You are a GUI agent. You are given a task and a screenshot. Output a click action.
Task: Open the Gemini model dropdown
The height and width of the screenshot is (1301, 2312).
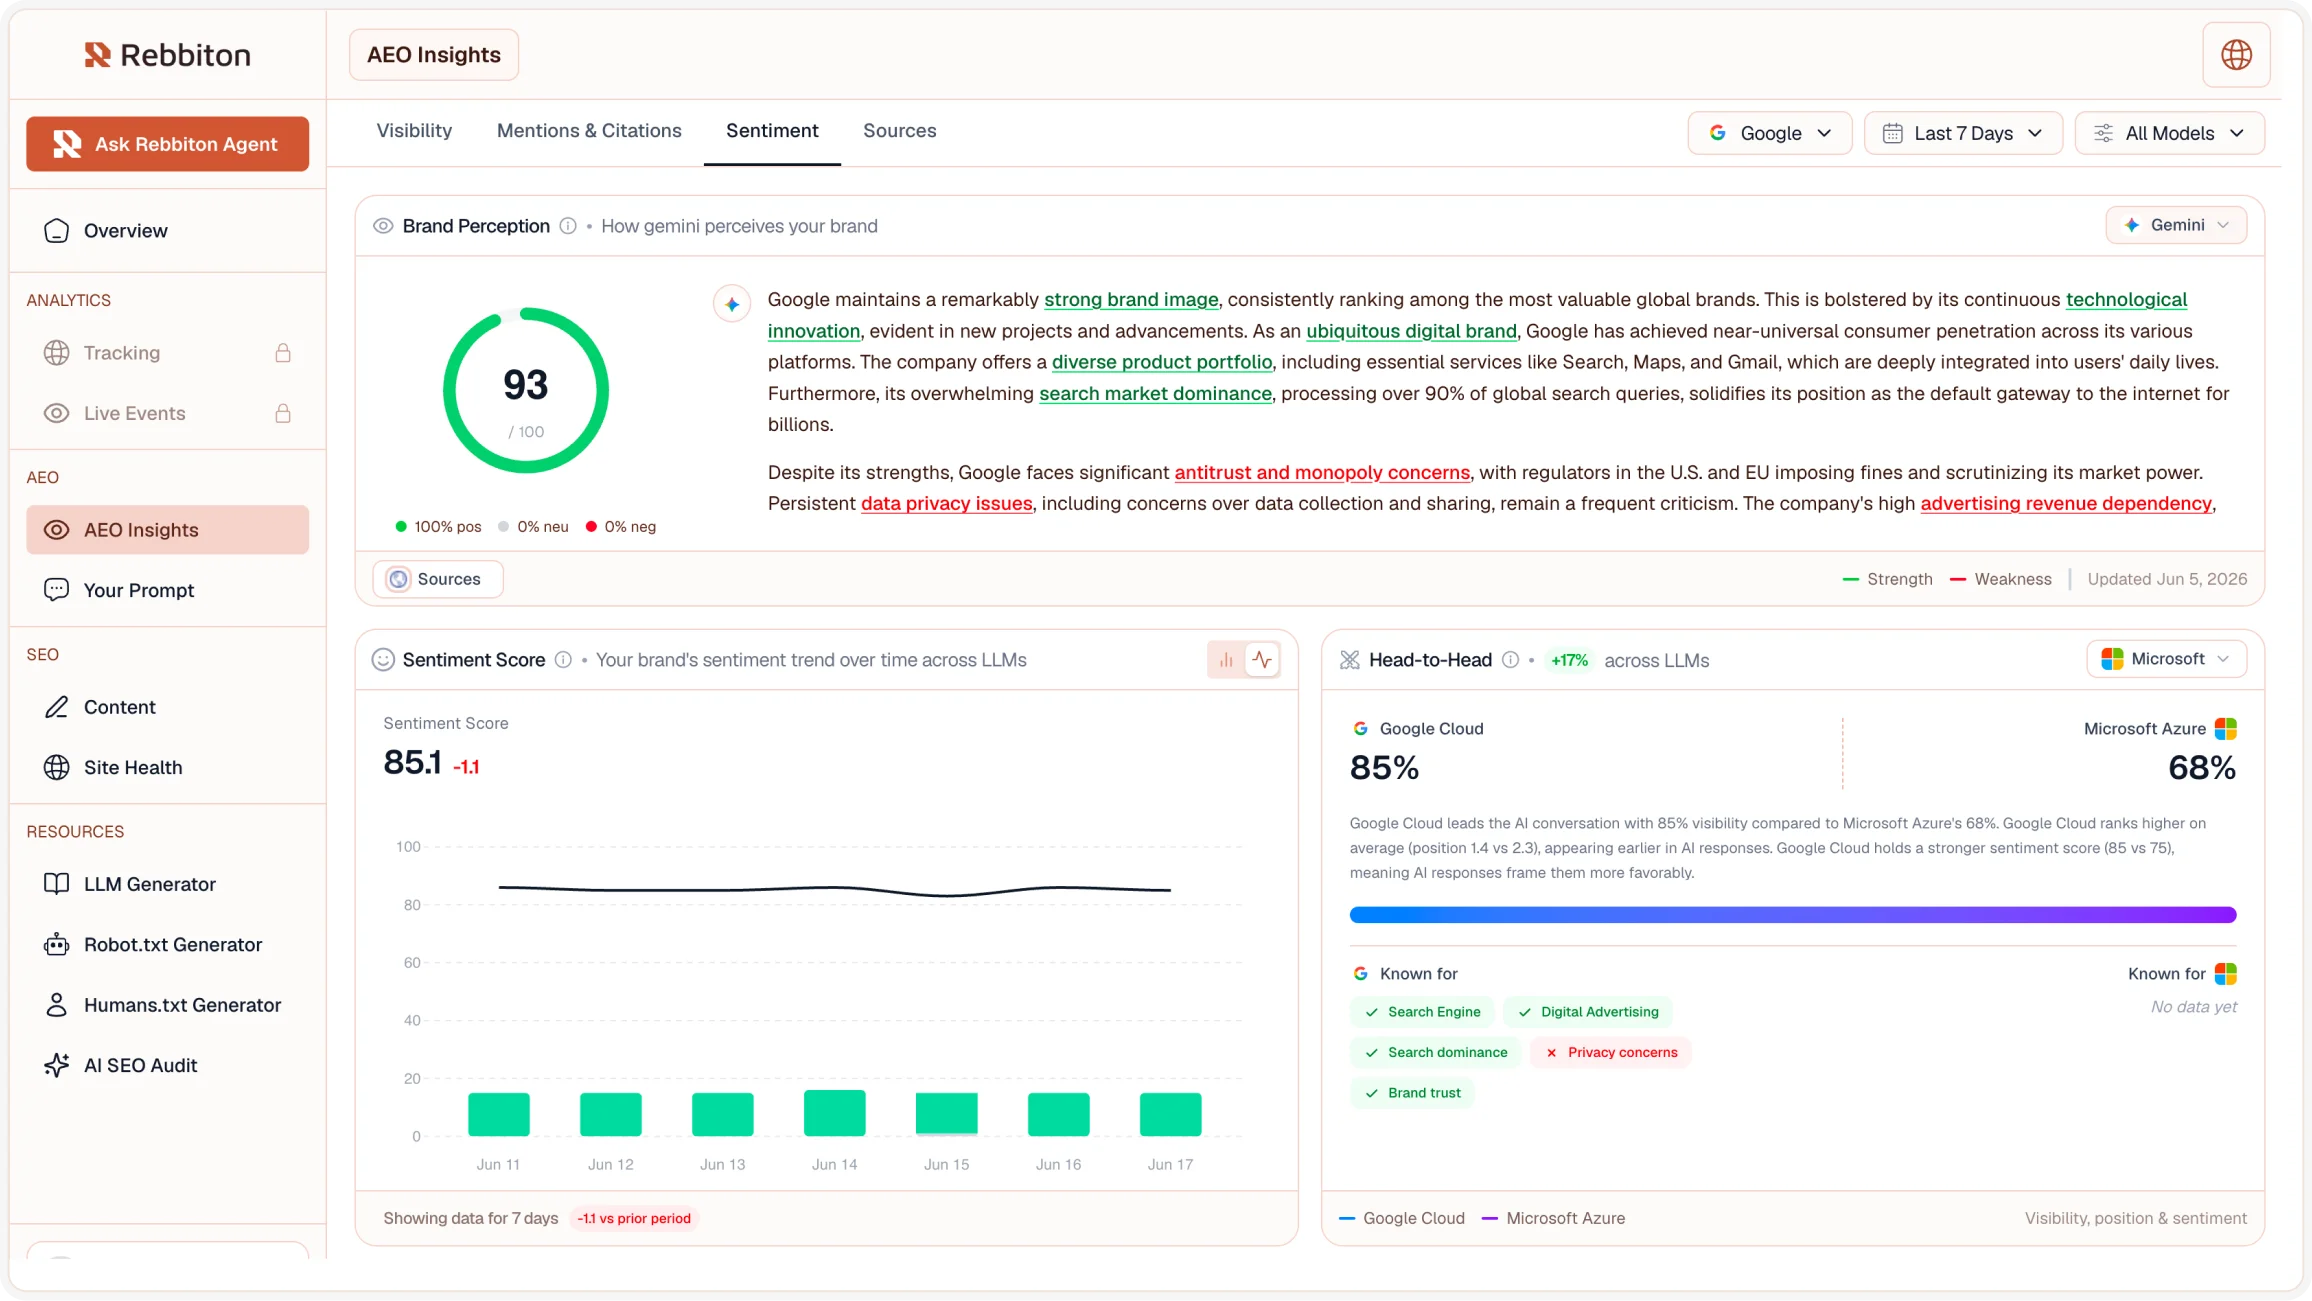[2176, 225]
